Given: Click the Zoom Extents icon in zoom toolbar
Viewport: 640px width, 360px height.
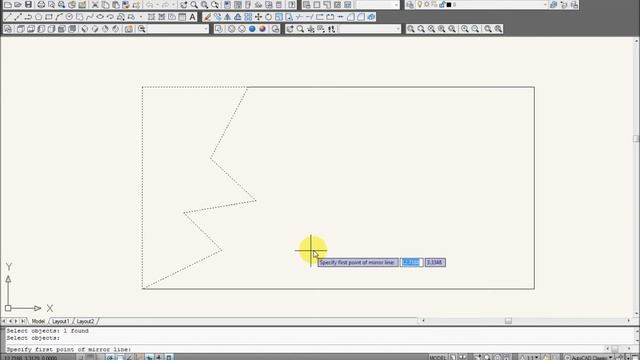Looking at the screenshot, I should pos(498,29).
